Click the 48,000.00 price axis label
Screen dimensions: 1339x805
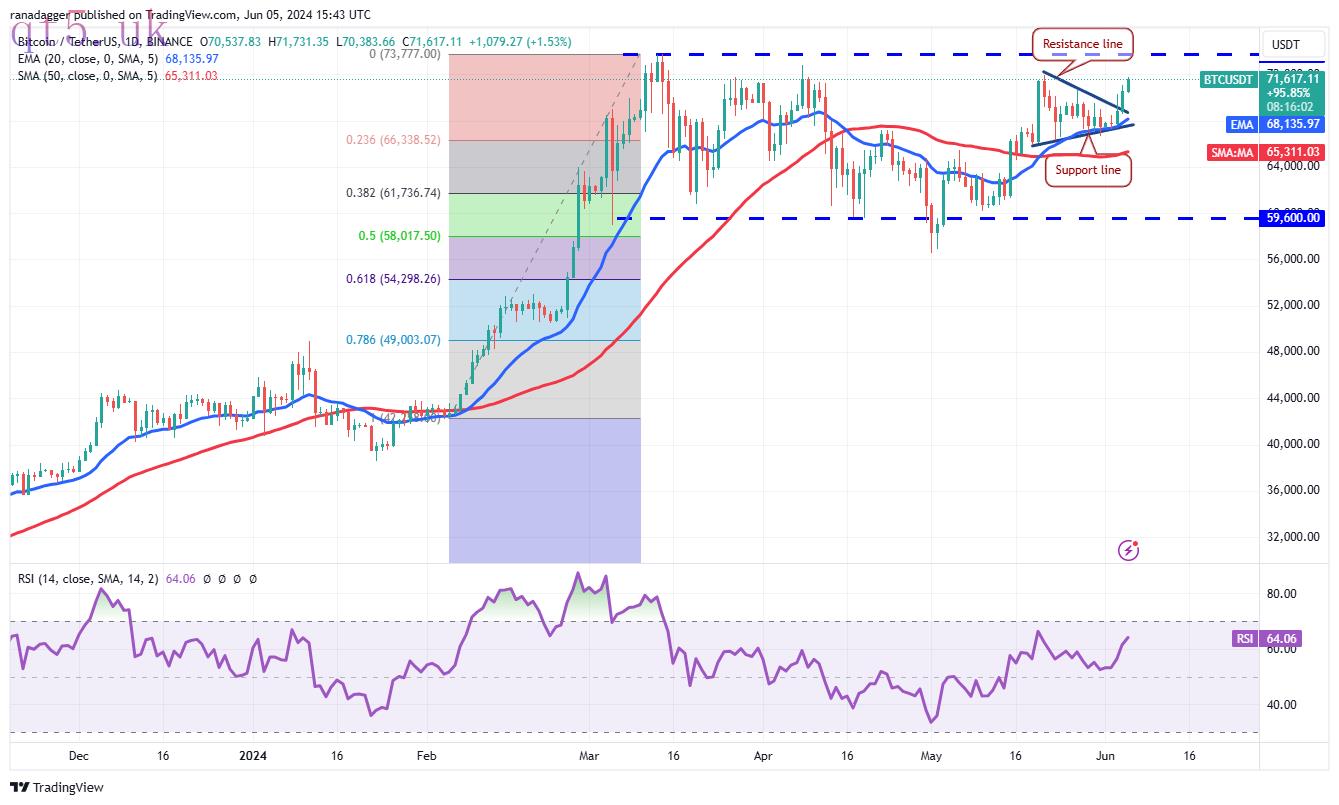click(1293, 351)
